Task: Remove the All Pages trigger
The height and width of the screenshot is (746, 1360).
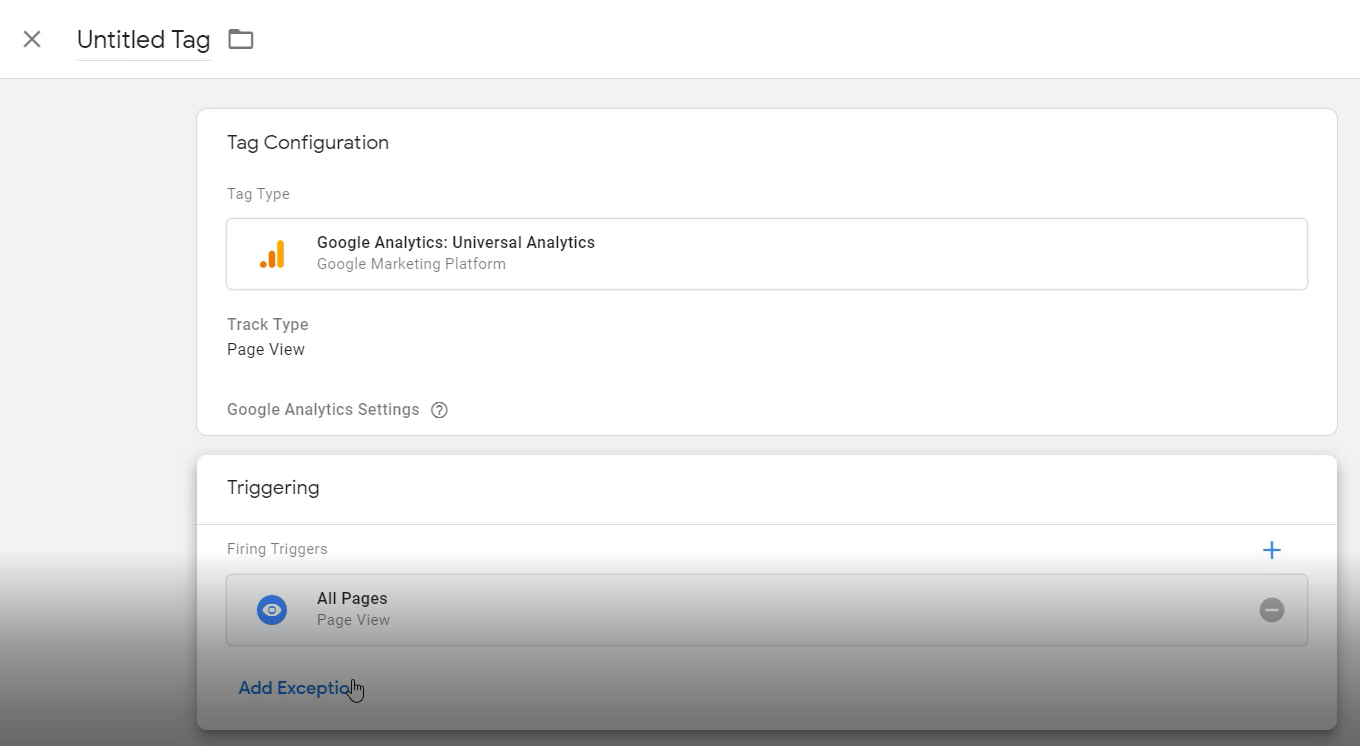Action: pos(1271,610)
